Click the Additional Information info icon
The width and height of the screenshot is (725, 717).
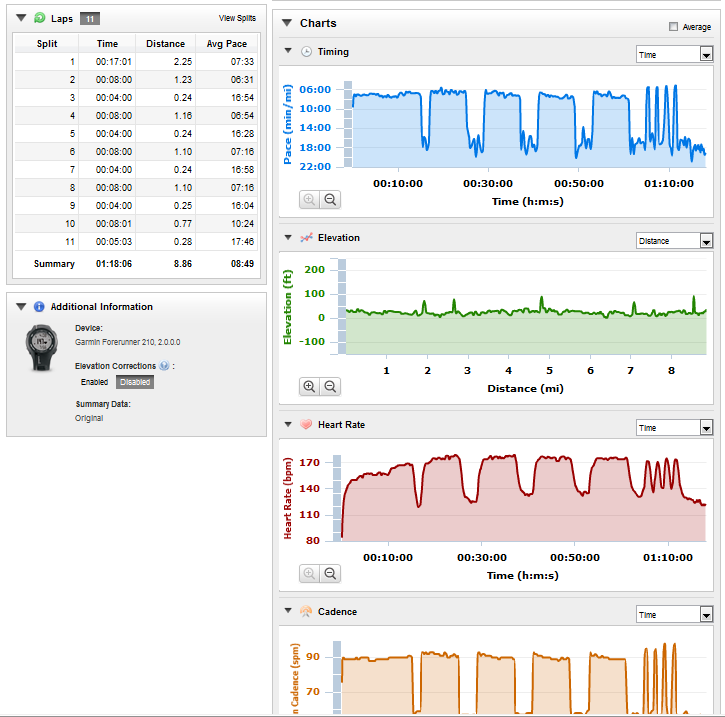tap(39, 306)
